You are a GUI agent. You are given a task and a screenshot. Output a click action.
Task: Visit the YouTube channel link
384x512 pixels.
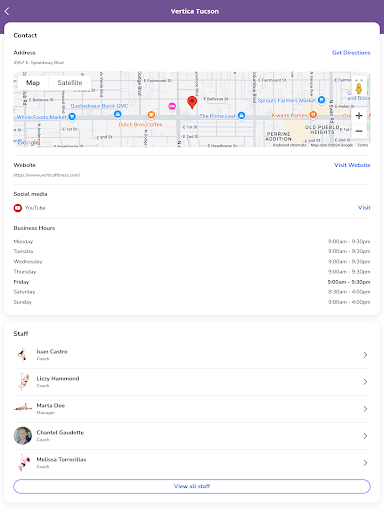[364, 208]
